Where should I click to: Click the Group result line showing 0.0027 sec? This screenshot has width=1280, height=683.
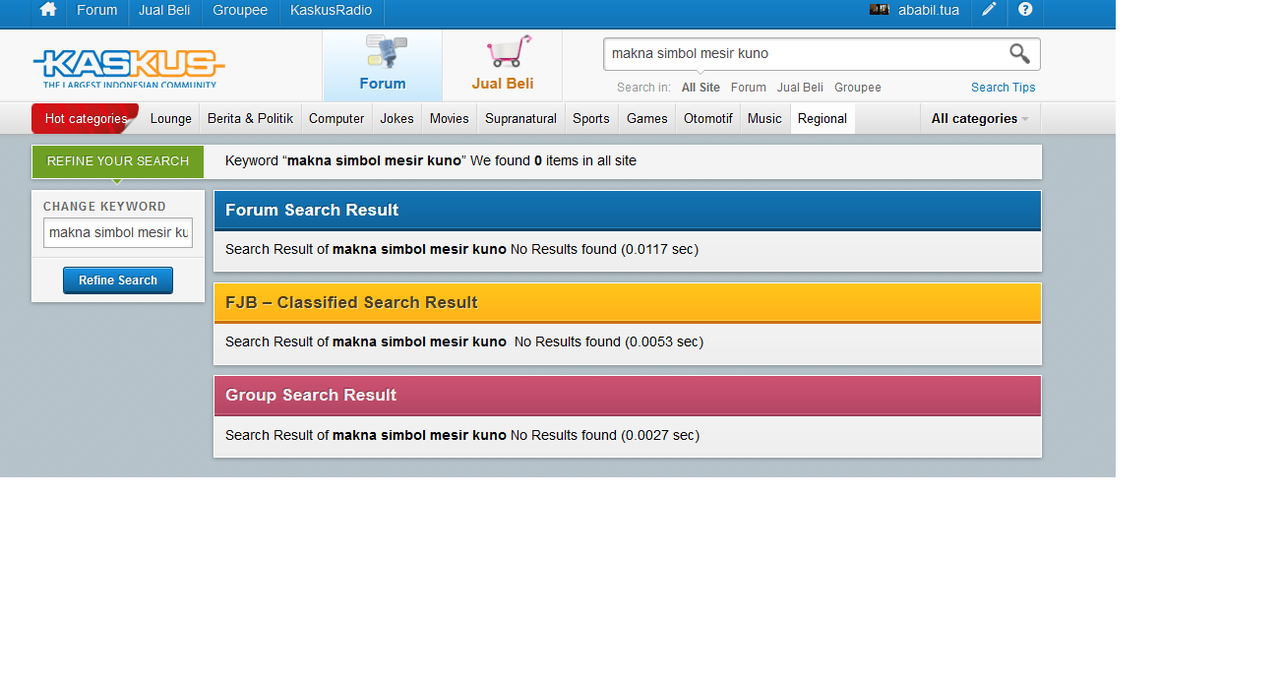coord(462,435)
